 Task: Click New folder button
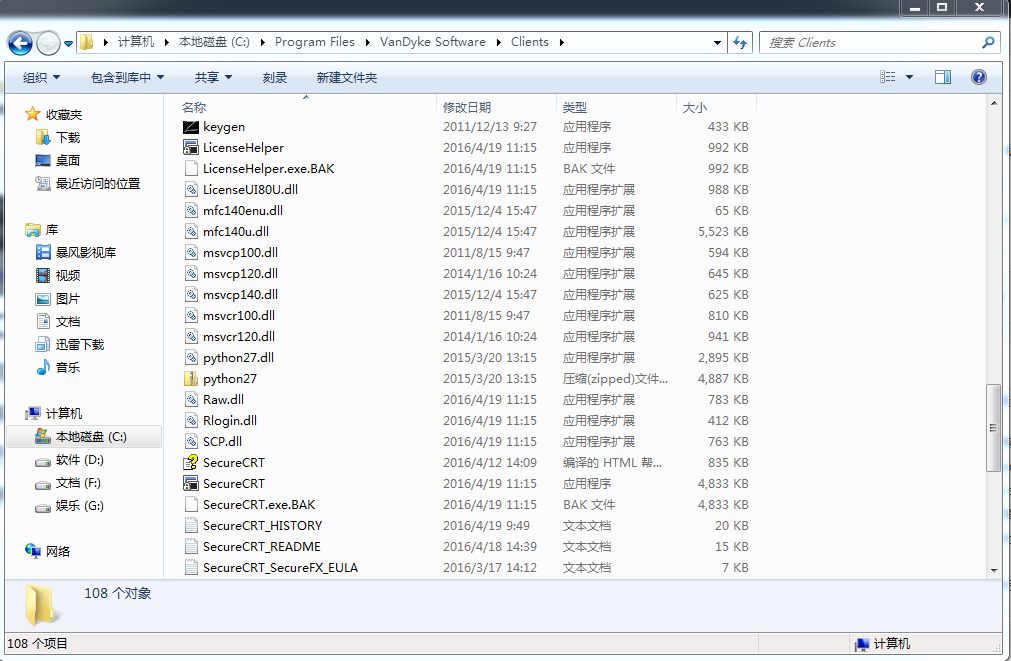347,77
